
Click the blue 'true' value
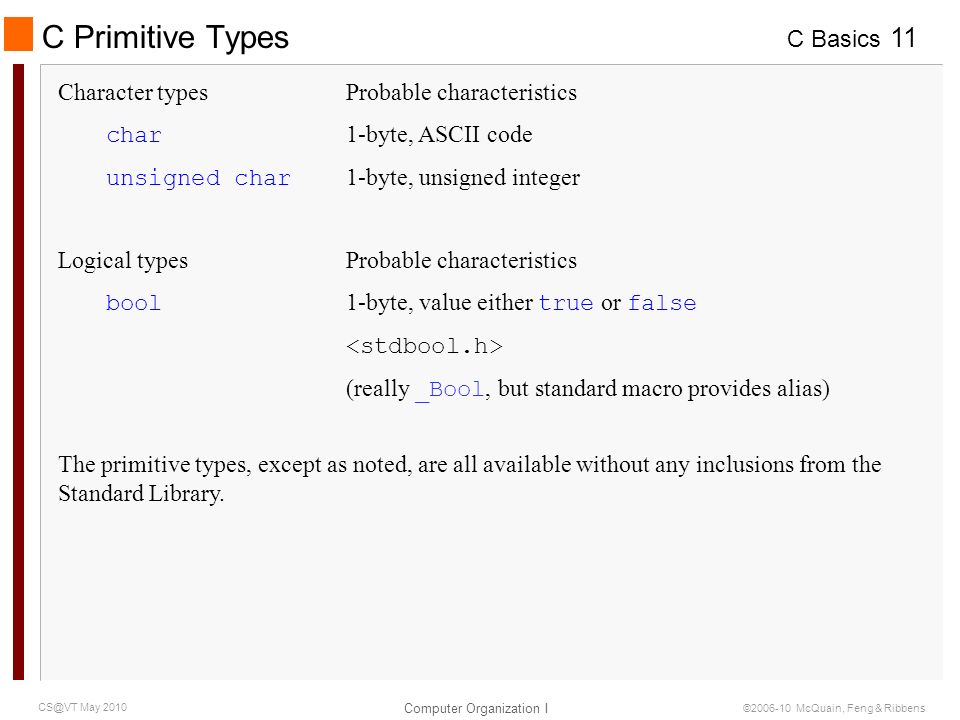[x=566, y=303]
